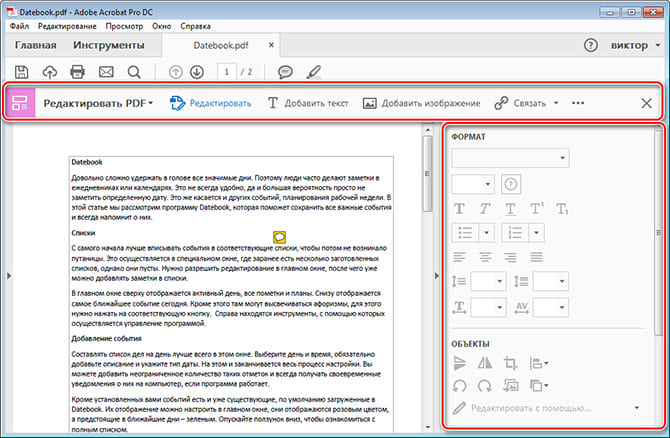Open horizontal scaling dropdown

pyautogui.click(x=488, y=307)
